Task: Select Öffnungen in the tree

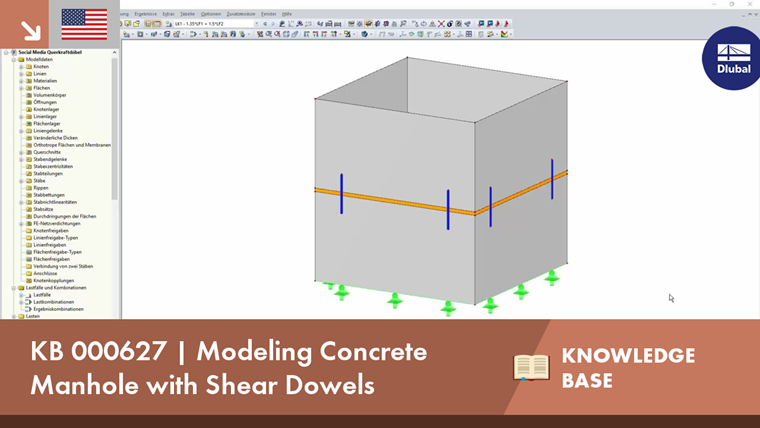Action: coord(45,102)
